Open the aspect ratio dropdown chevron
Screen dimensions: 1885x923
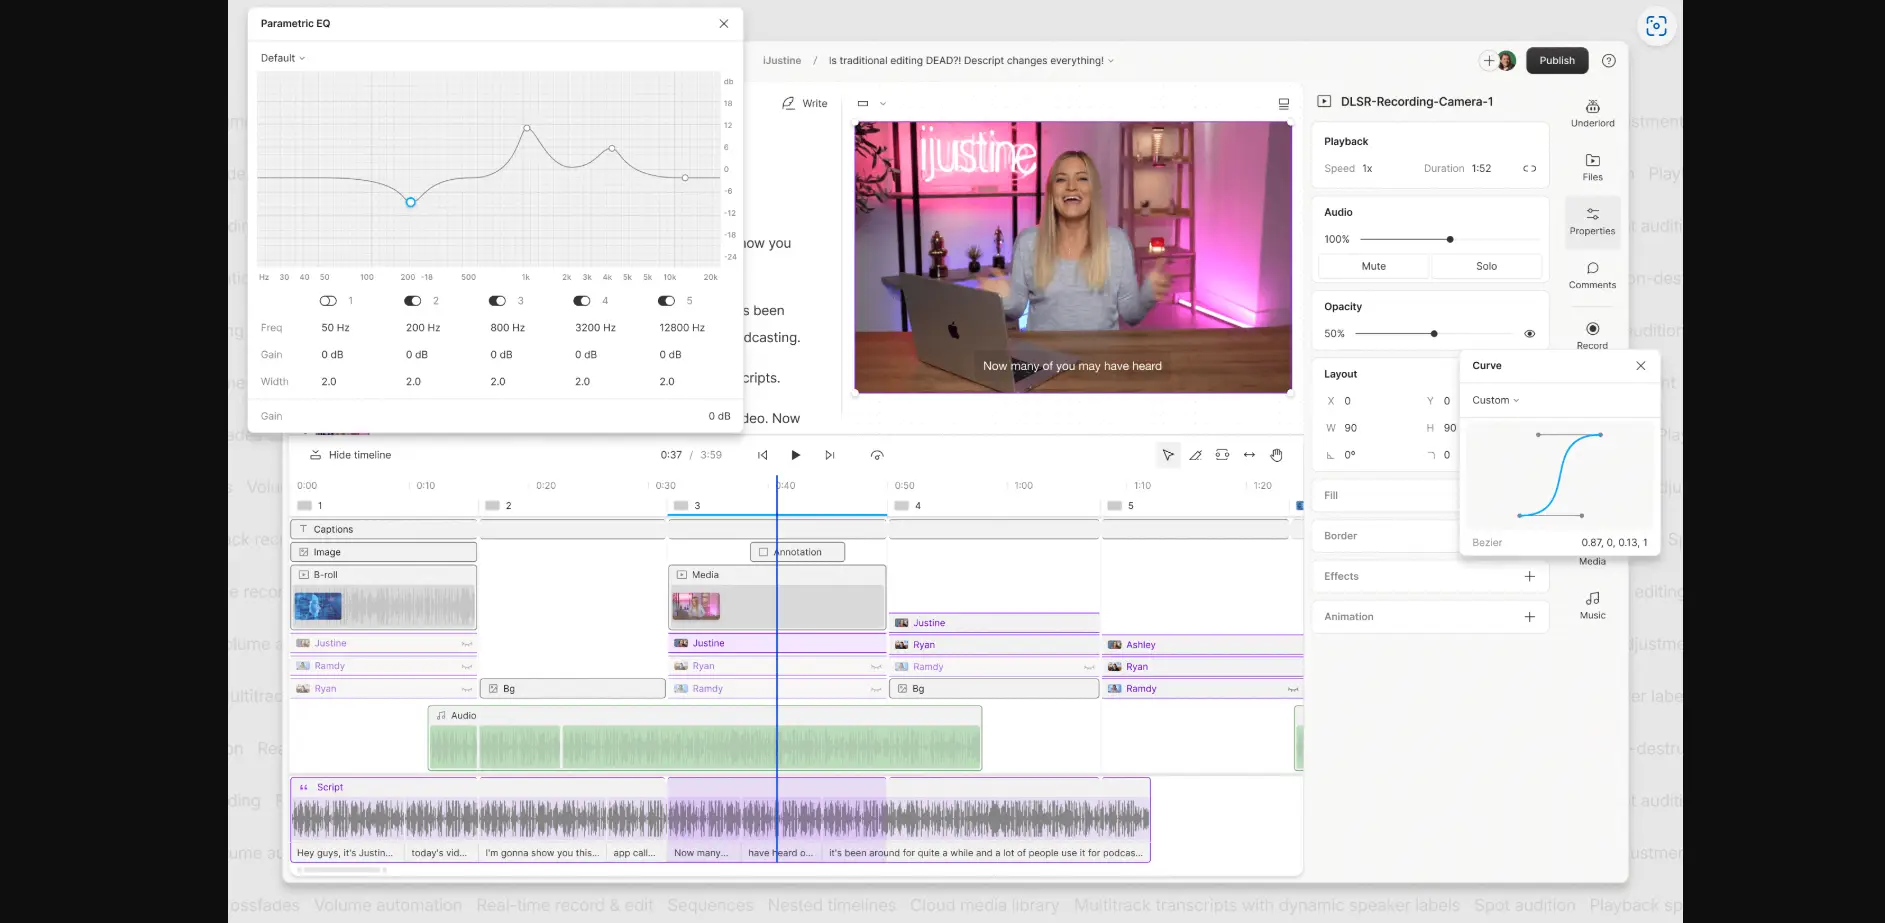pyautogui.click(x=882, y=103)
